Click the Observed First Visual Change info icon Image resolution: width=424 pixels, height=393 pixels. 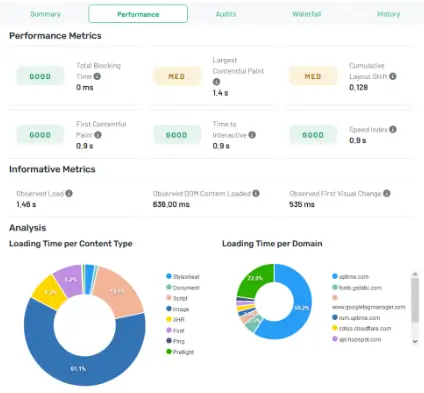387,193
